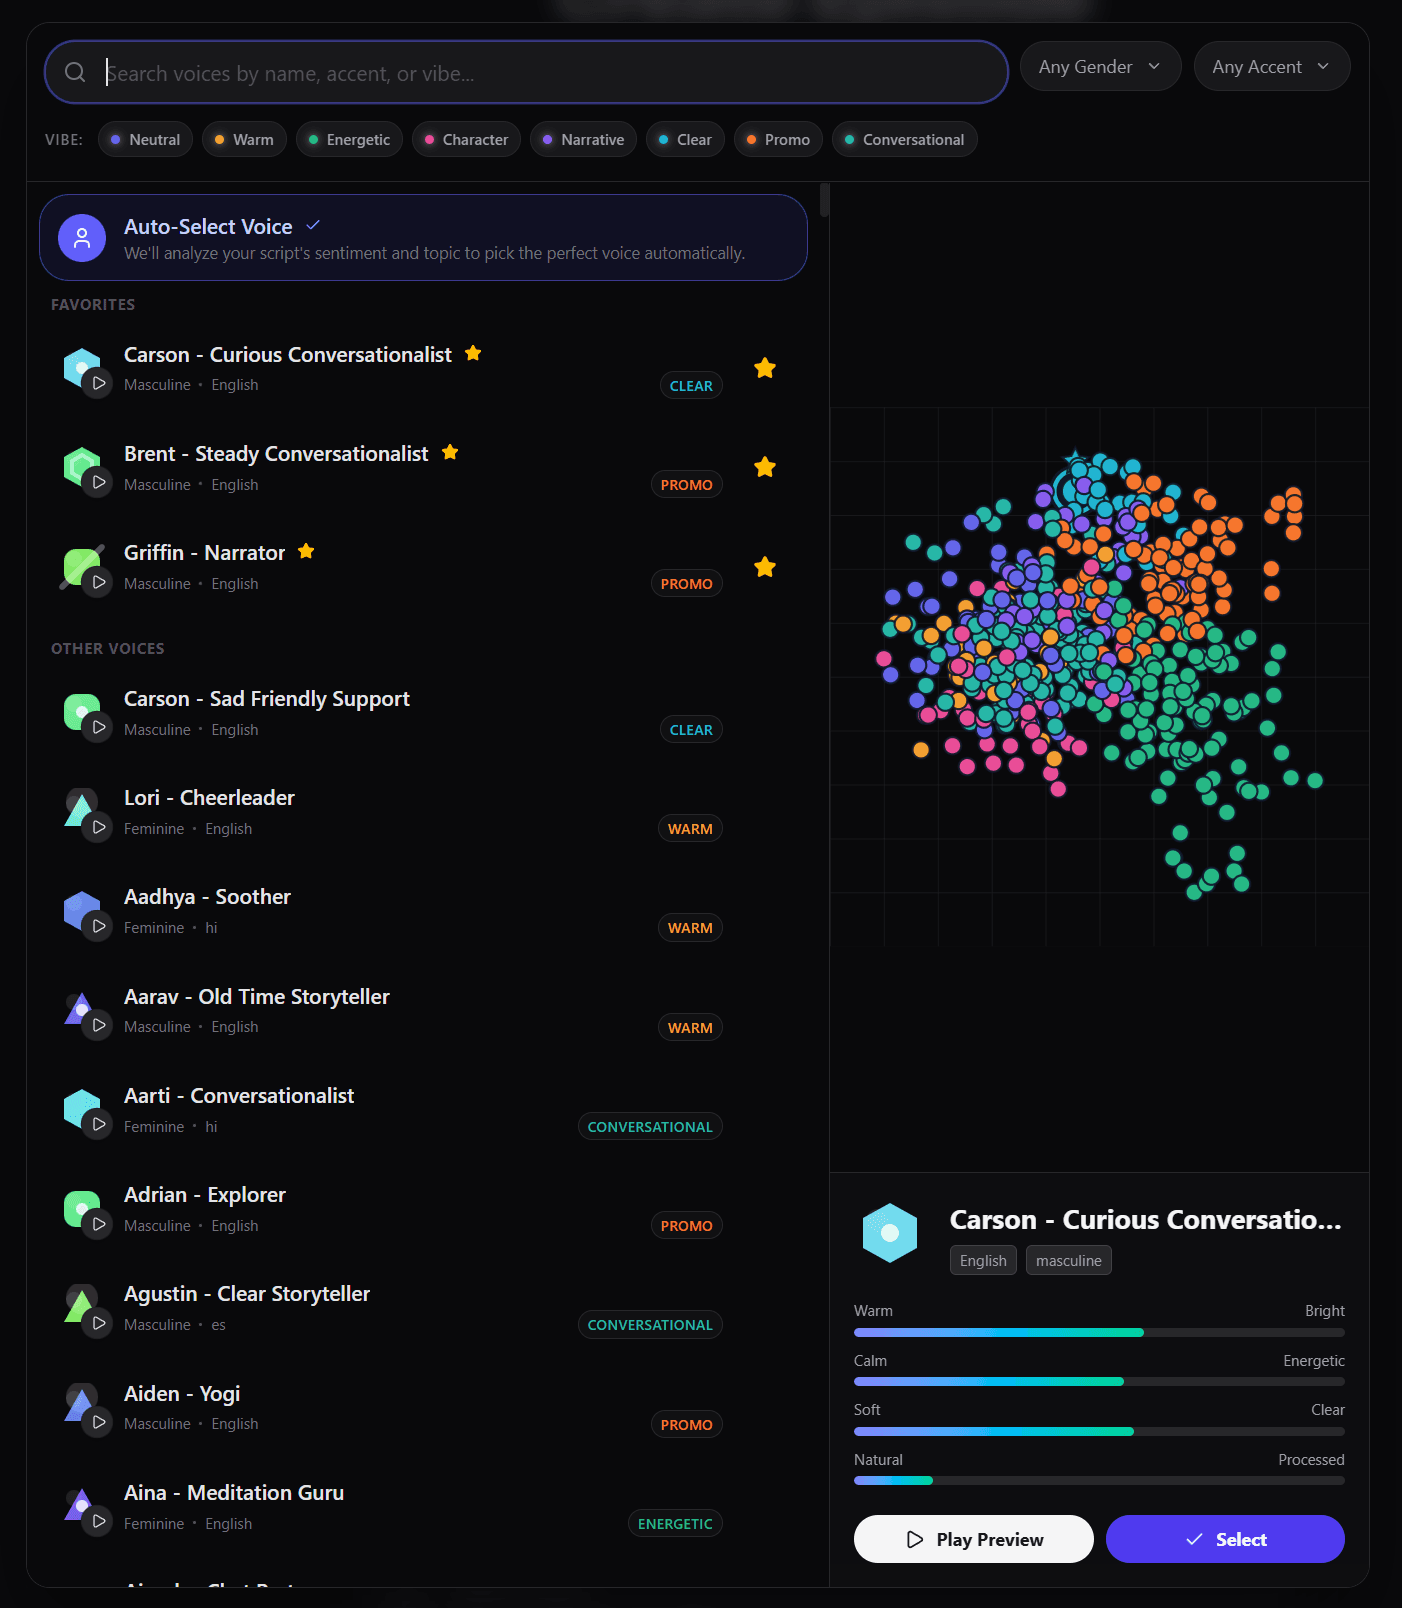Screen dimensions: 1402x1608
Task: Click the Warm to Bright slider bar
Action: tap(1098, 1333)
